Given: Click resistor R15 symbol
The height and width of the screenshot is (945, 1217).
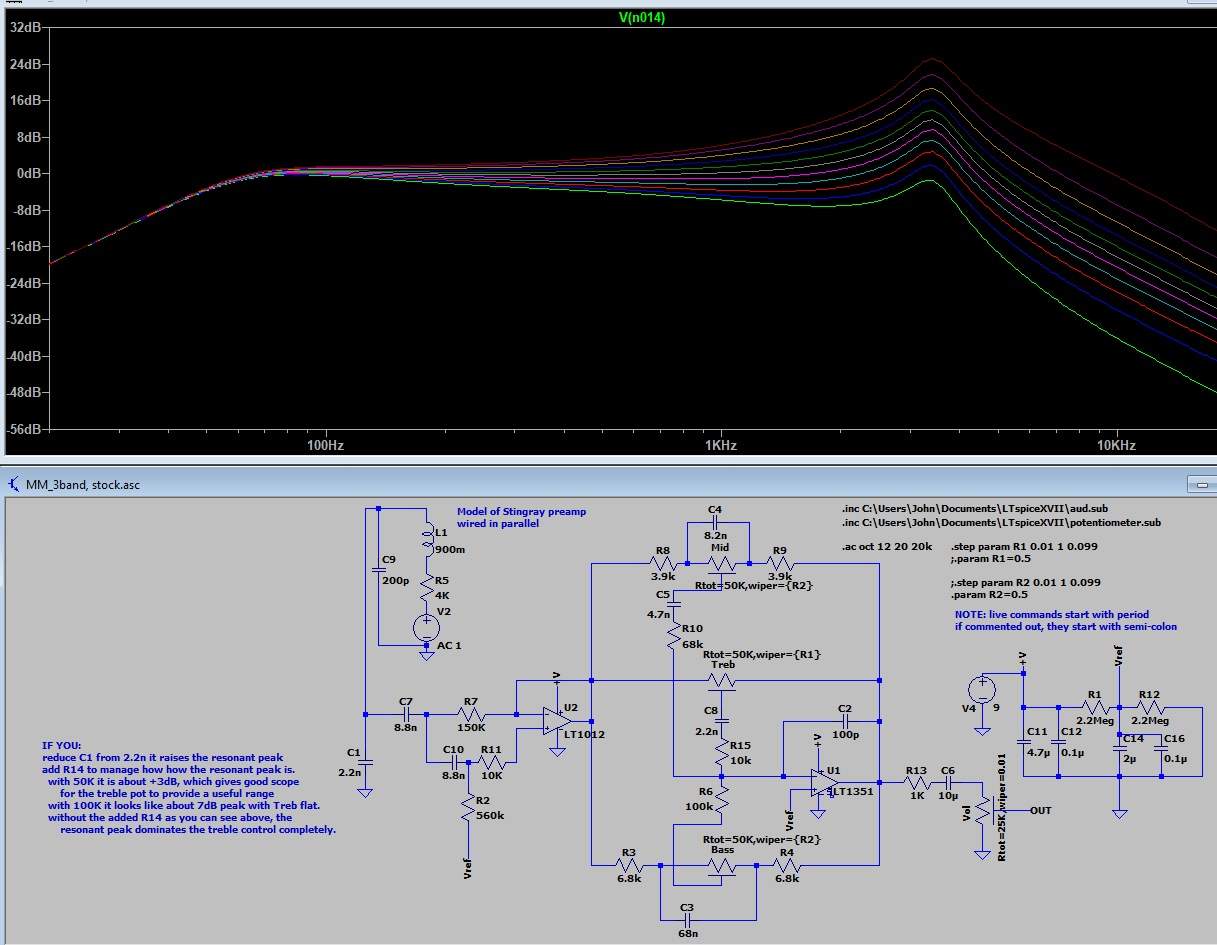Looking at the screenshot, I should [x=722, y=753].
